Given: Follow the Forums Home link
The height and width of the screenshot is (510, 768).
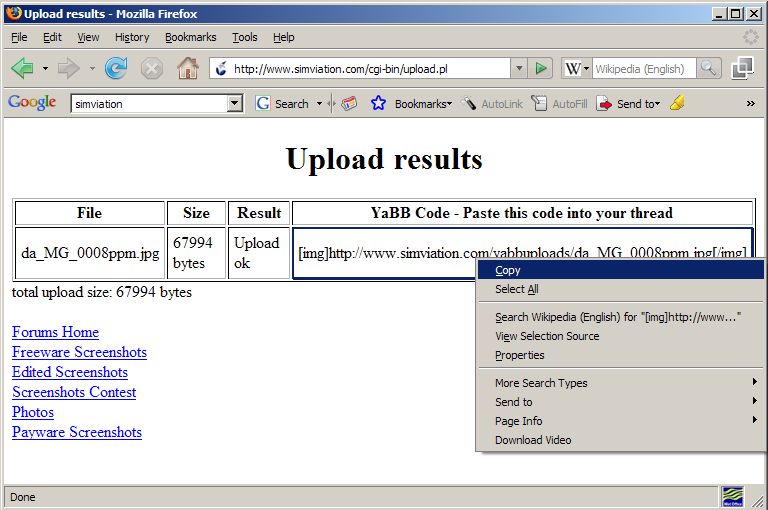Looking at the screenshot, I should click(x=55, y=332).
